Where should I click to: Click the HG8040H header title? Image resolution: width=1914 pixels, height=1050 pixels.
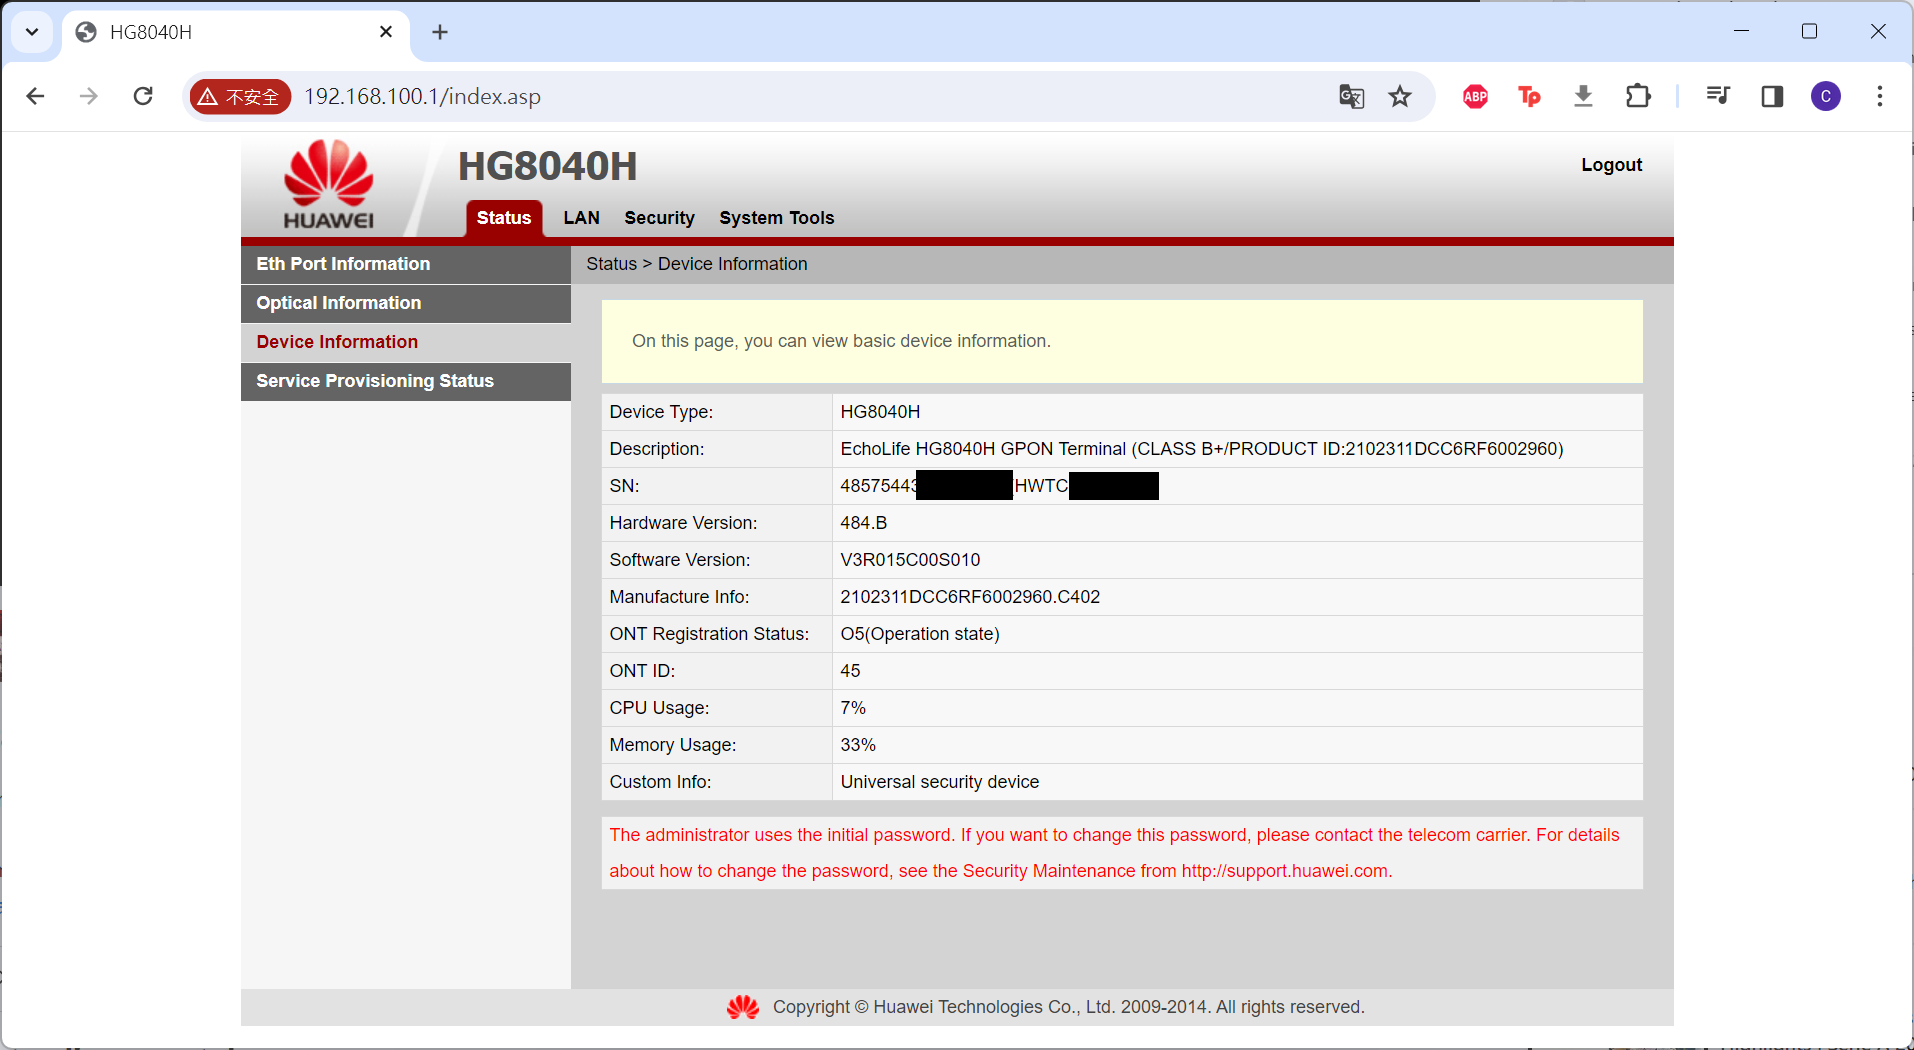(x=548, y=166)
